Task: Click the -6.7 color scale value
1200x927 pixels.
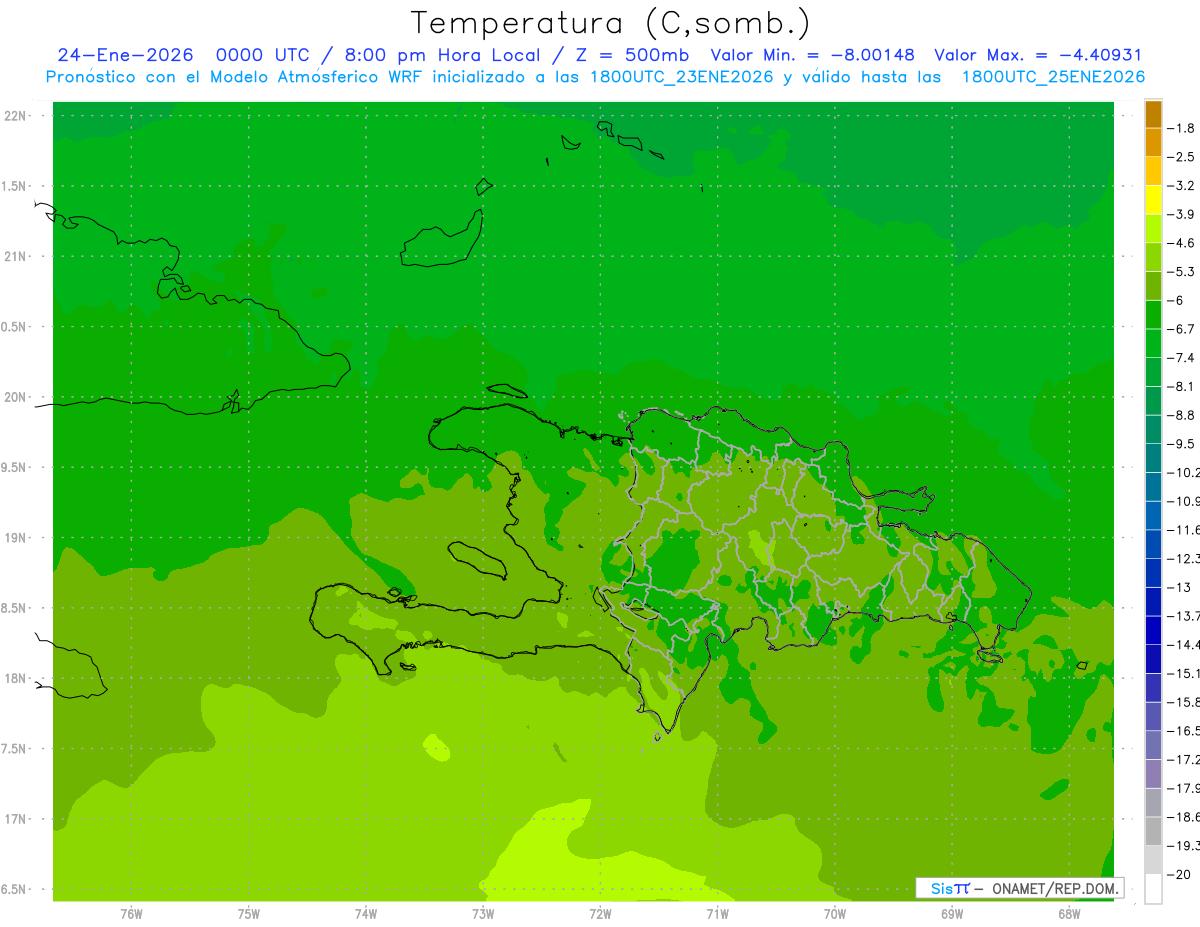Action: 1180,329
